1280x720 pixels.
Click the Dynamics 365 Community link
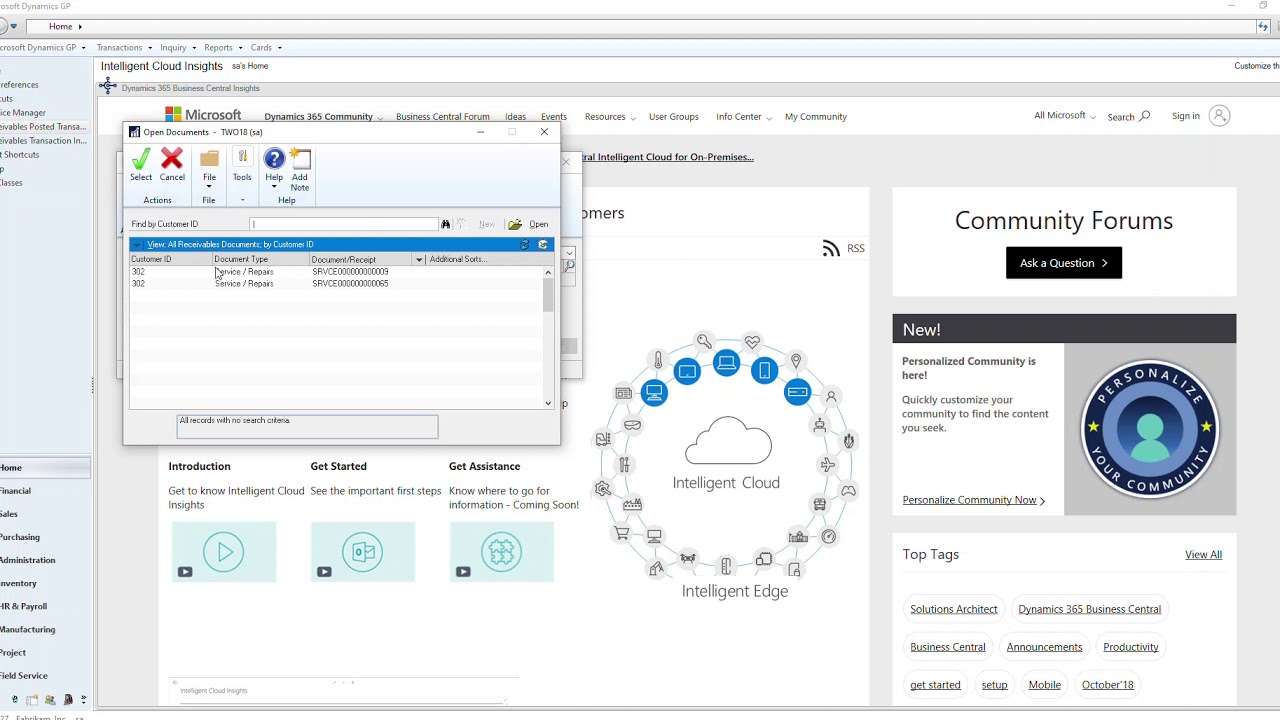tap(318, 117)
